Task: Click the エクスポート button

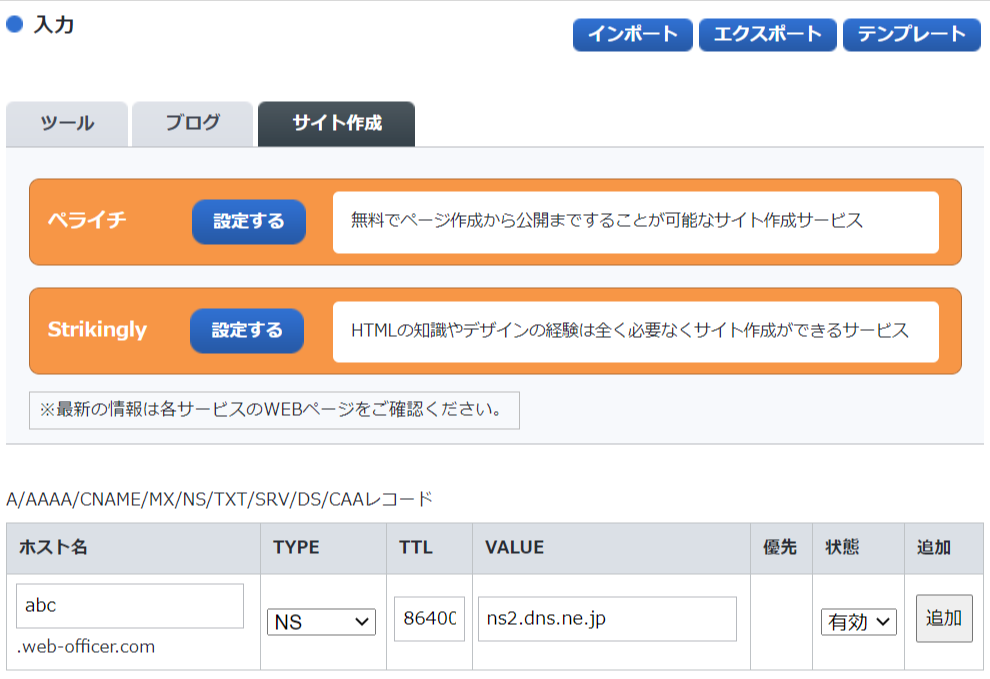Action: click(768, 34)
